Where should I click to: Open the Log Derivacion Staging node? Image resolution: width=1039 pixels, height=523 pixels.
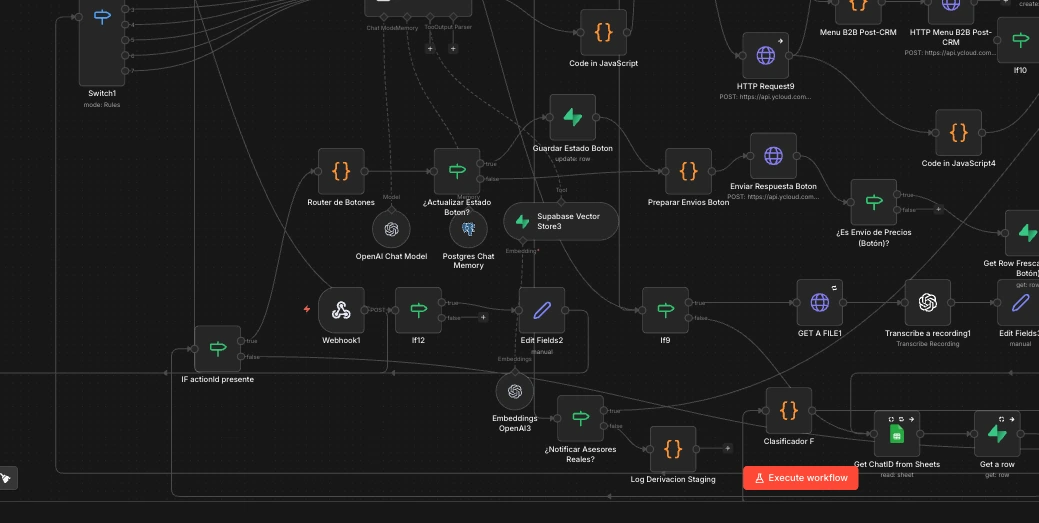(x=673, y=449)
